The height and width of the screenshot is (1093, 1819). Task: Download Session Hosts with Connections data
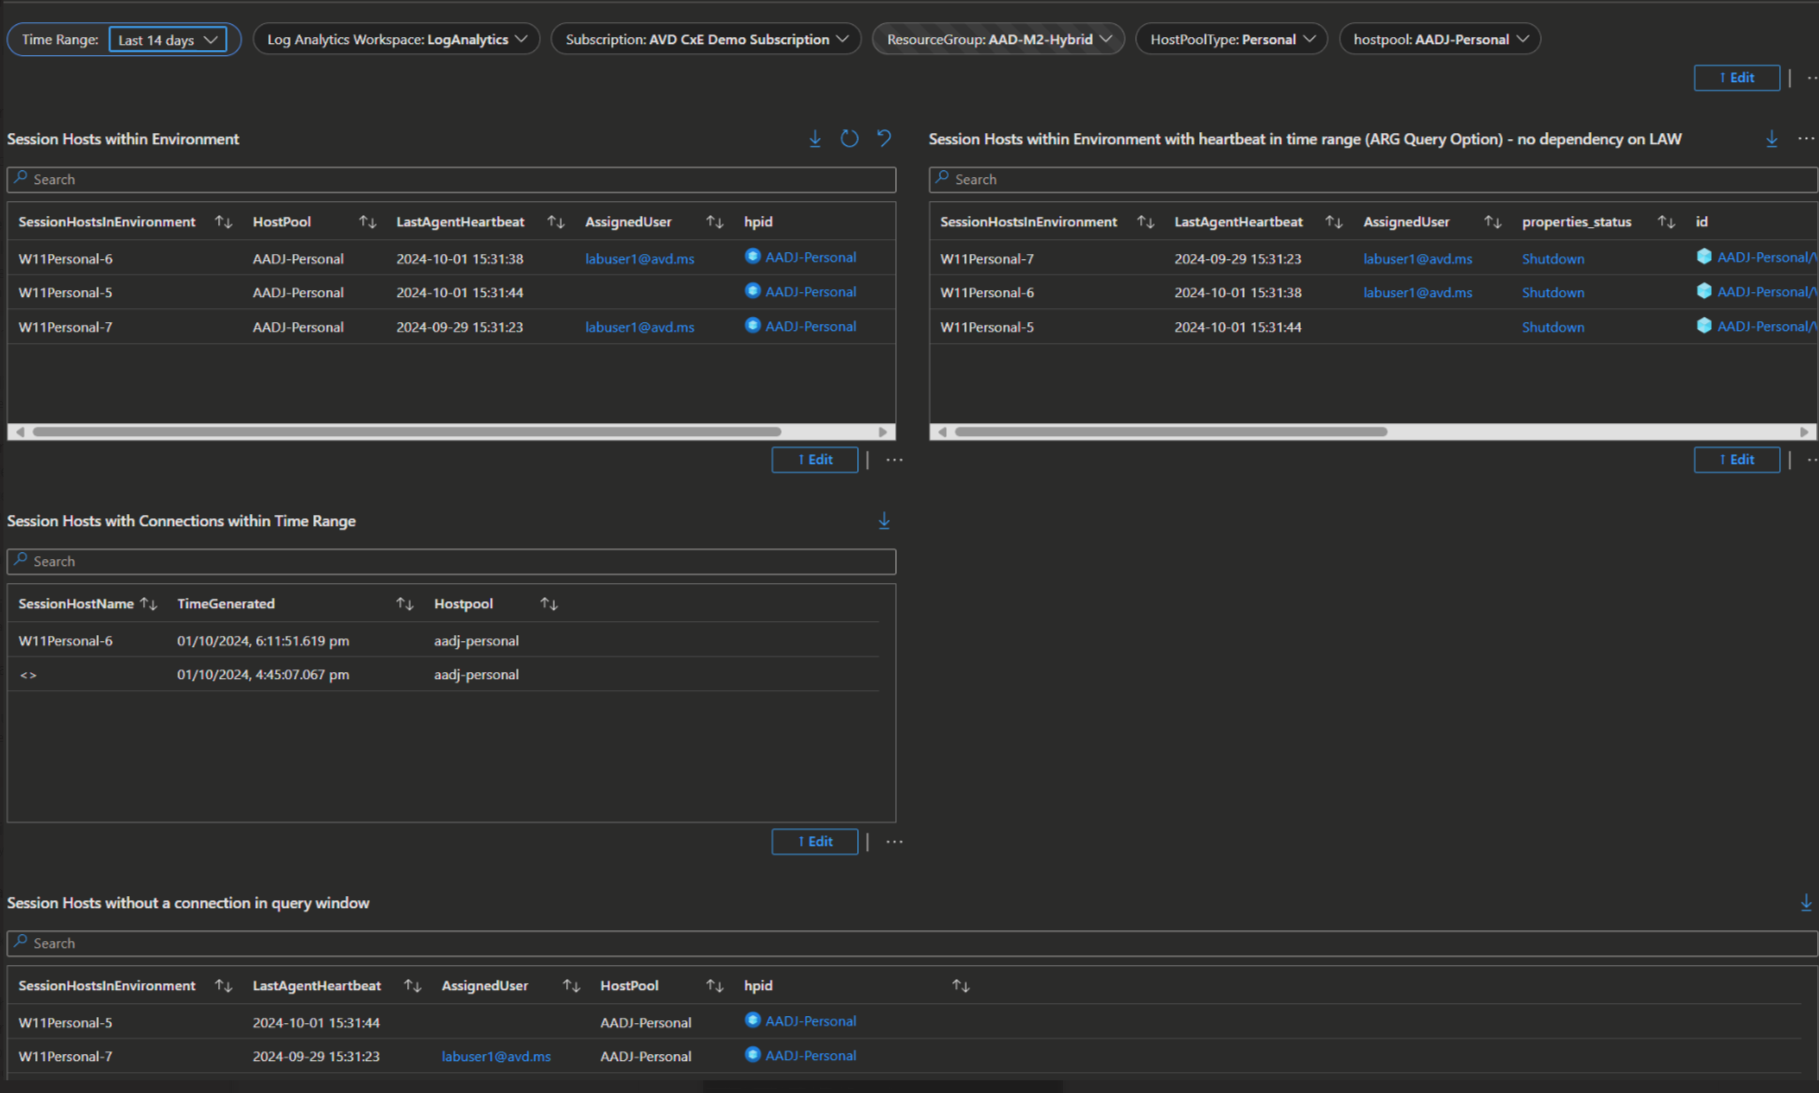(884, 521)
